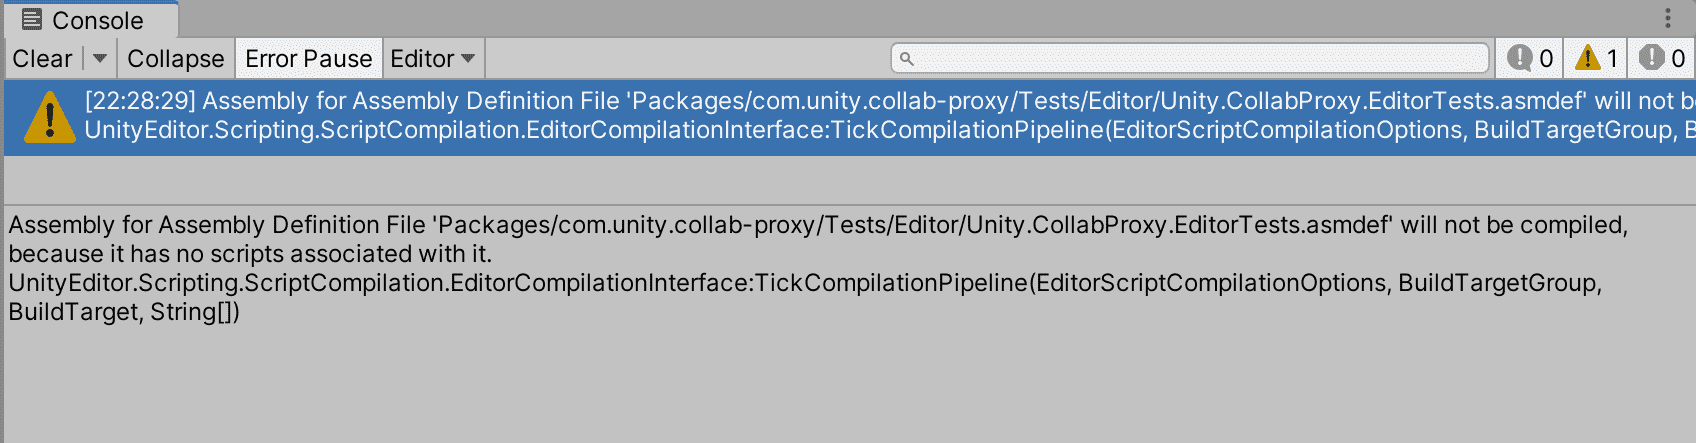Click the empty row below the warning entry
This screenshot has height=443, width=1696.
[x=848, y=178]
